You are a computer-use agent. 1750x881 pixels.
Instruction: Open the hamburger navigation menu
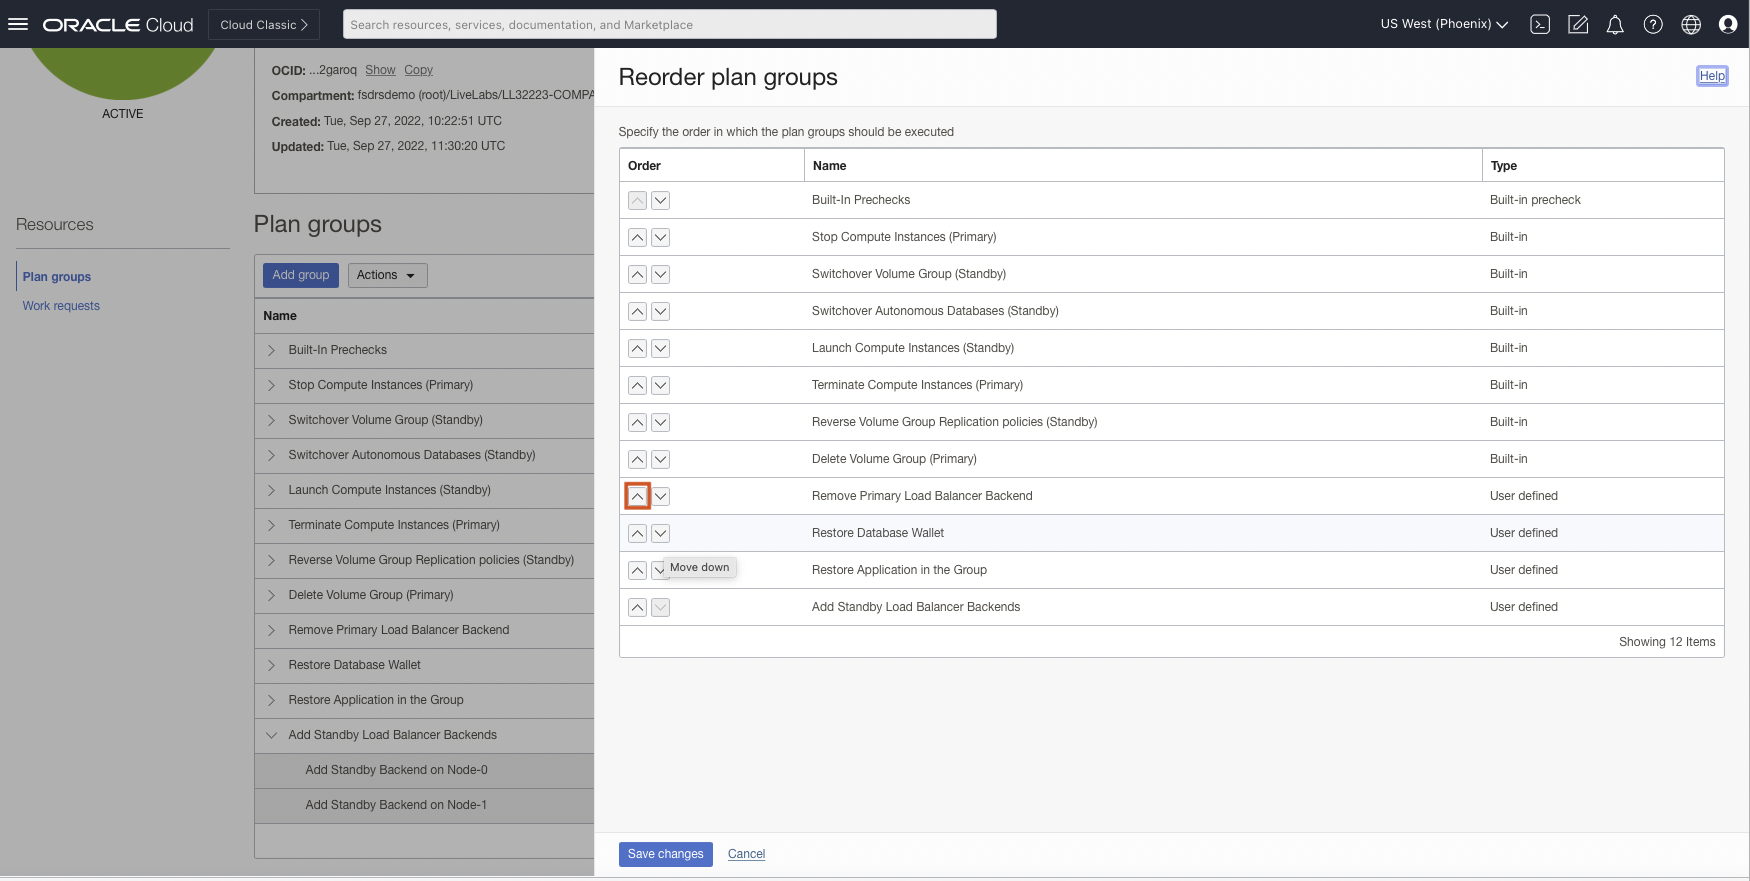[18, 24]
